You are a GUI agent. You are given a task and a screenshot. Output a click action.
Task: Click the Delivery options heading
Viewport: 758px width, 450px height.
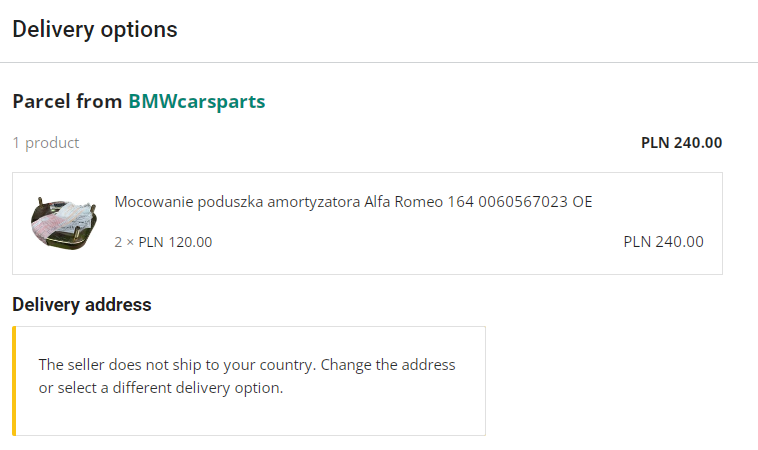click(x=95, y=30)
